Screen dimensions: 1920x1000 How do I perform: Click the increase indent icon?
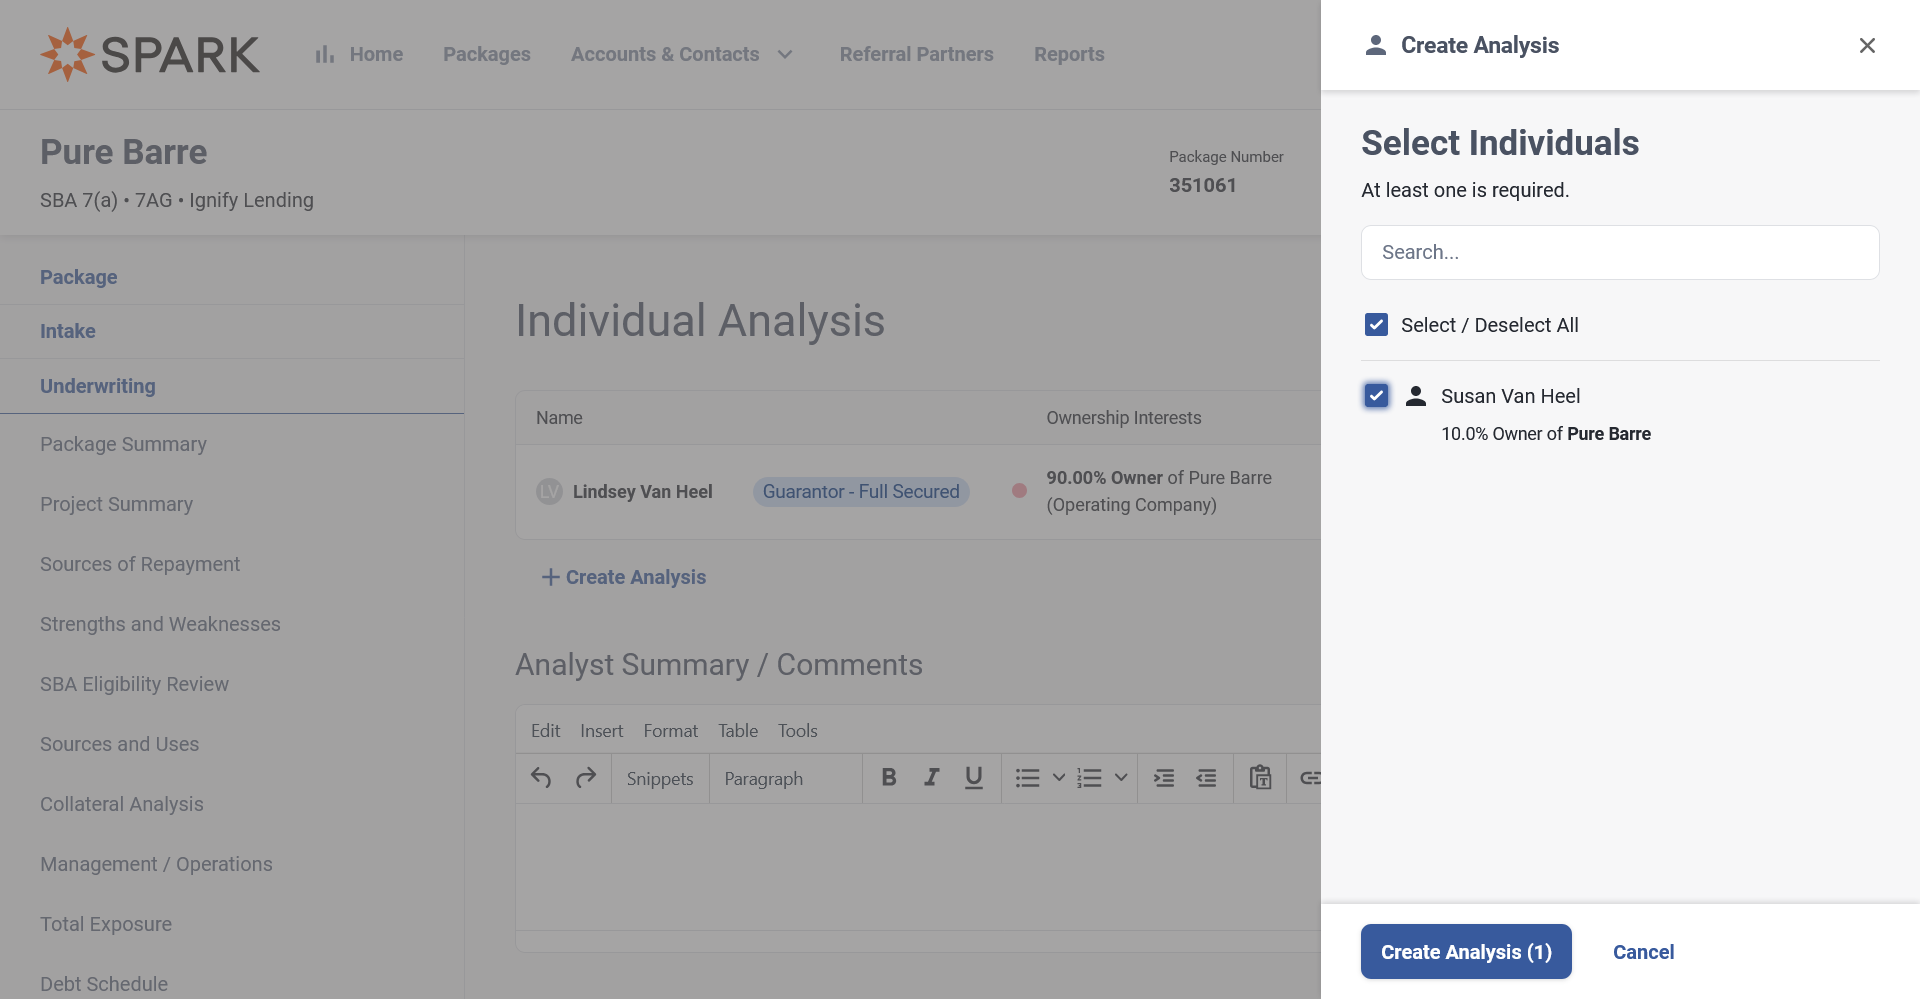tap(1164, 778)
